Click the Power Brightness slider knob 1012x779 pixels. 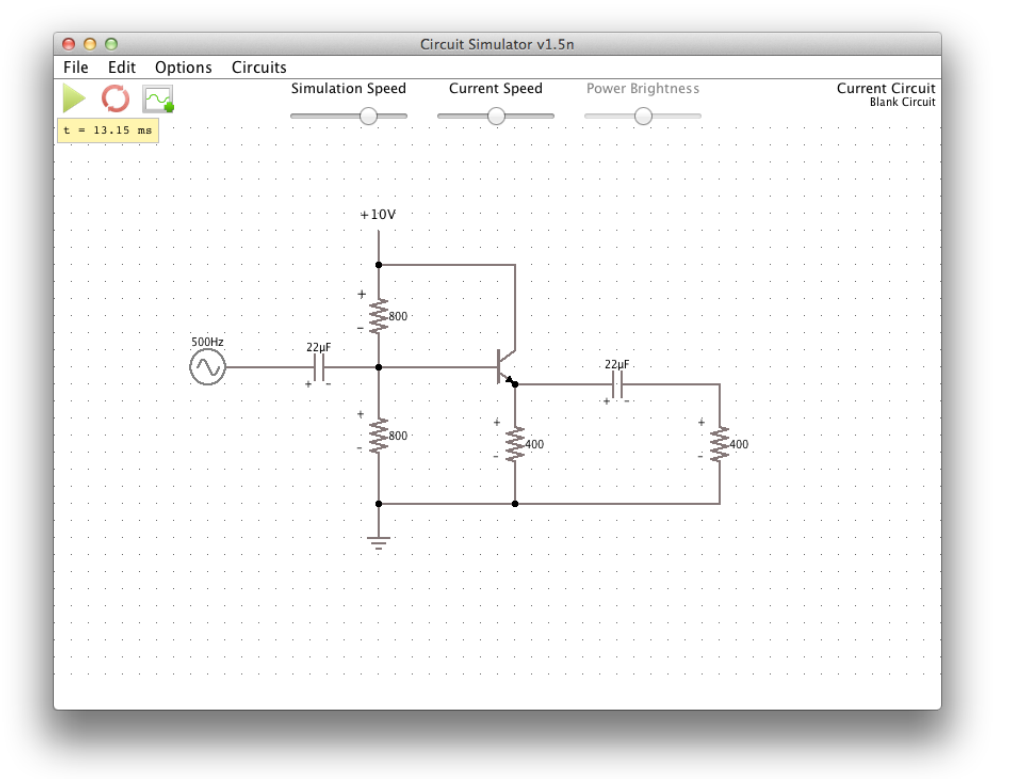643,116
